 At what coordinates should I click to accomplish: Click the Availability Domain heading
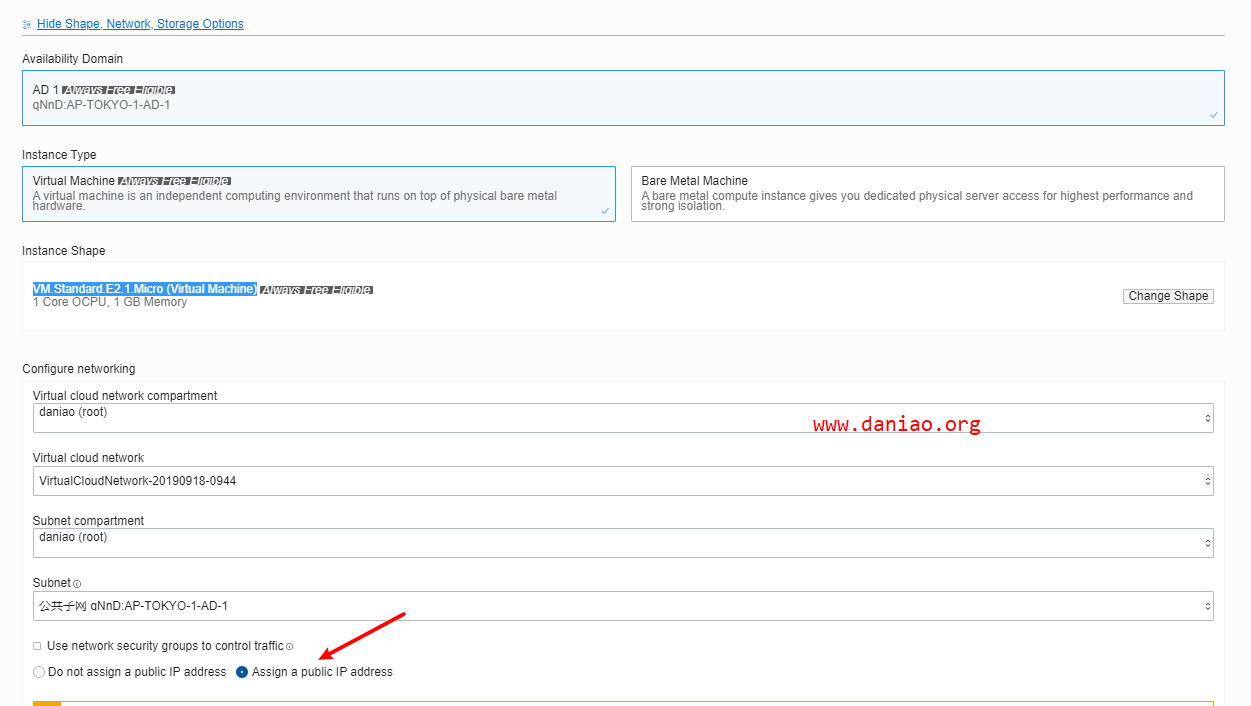click(73, 59)
